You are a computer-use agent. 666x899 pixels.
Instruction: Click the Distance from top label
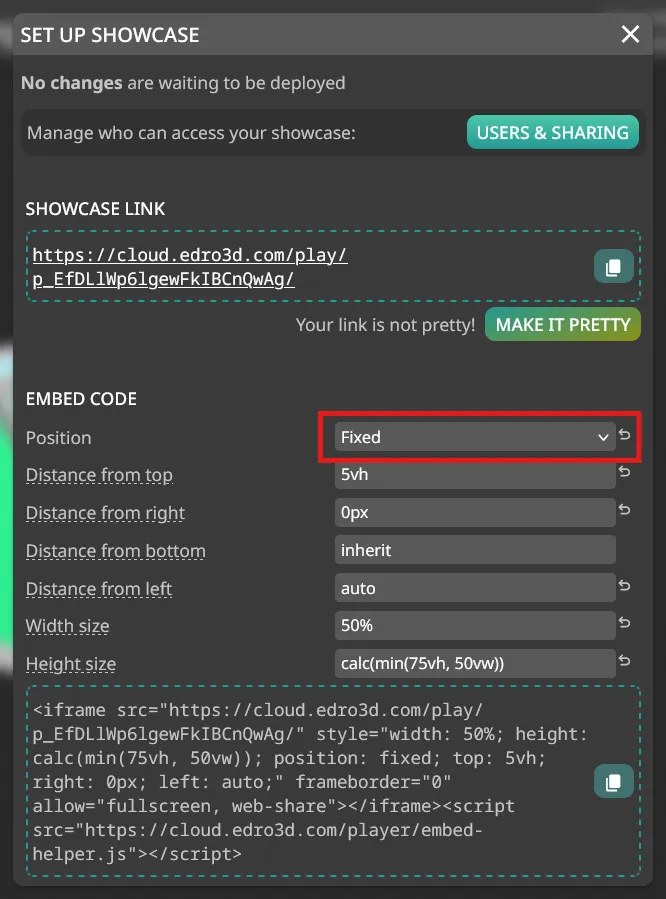pos(99,475)
